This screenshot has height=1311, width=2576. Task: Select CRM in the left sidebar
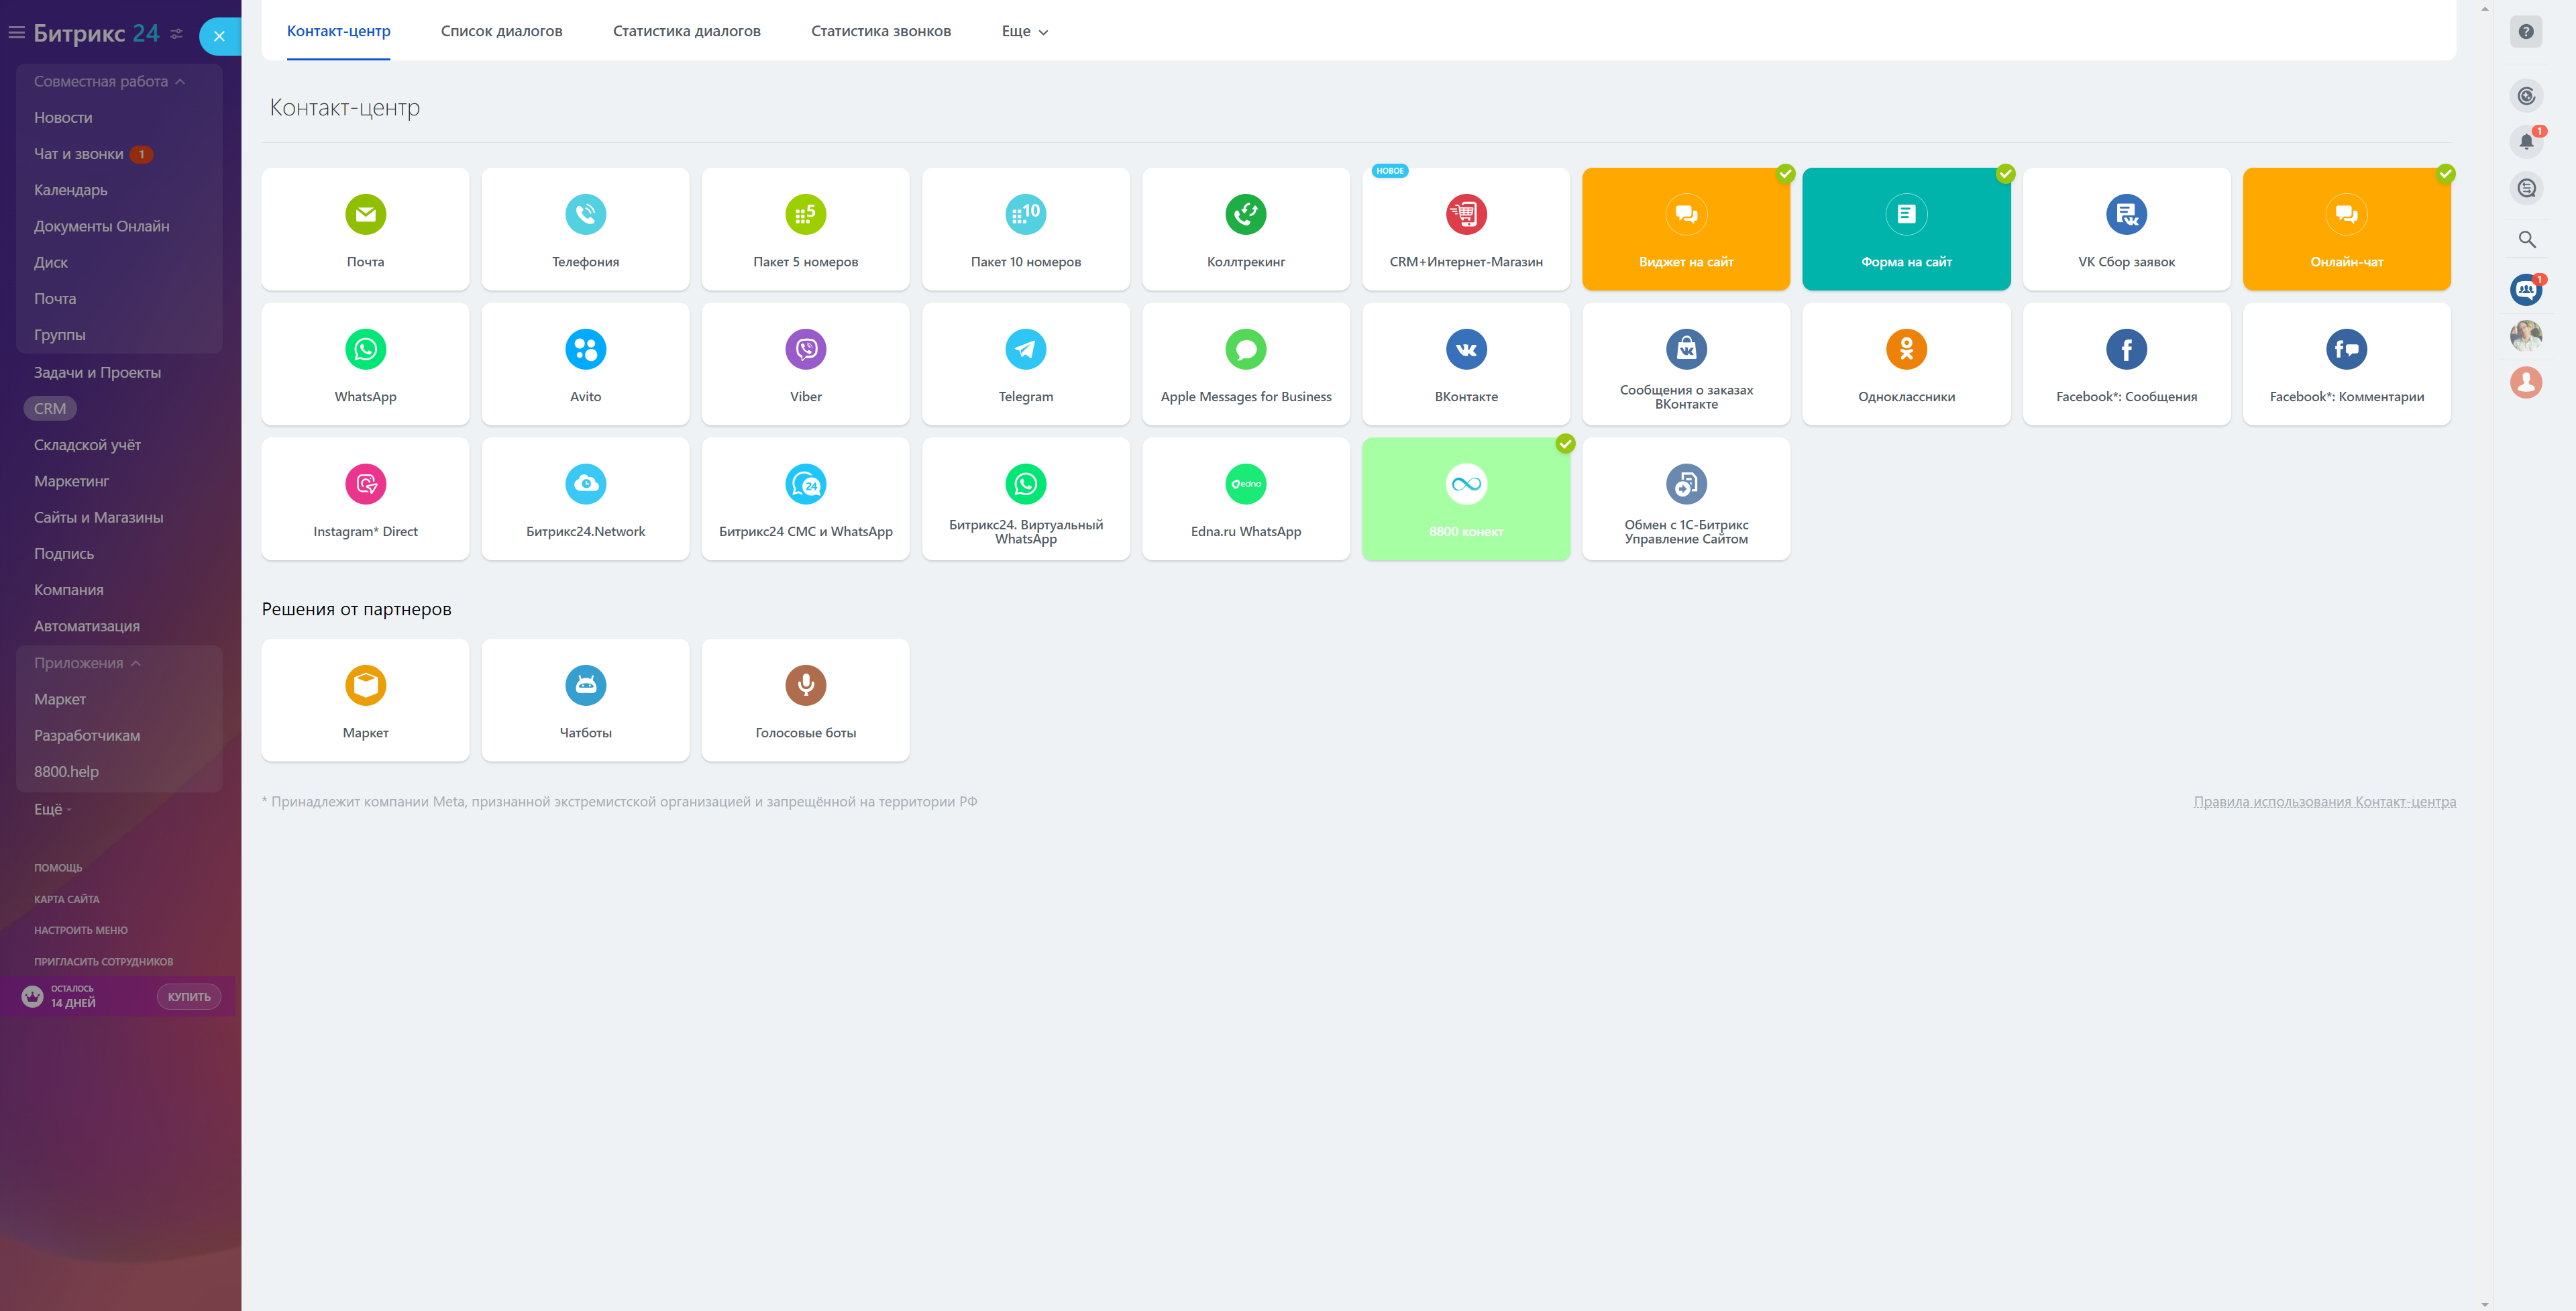(50, 409)
